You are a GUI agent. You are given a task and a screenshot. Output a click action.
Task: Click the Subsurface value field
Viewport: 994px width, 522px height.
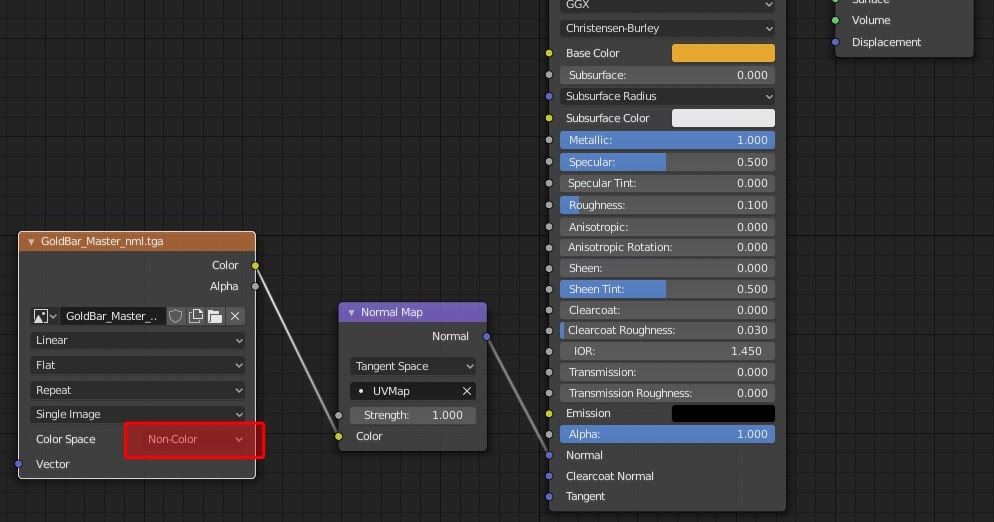pyautogui.click(x=668, y=75)
